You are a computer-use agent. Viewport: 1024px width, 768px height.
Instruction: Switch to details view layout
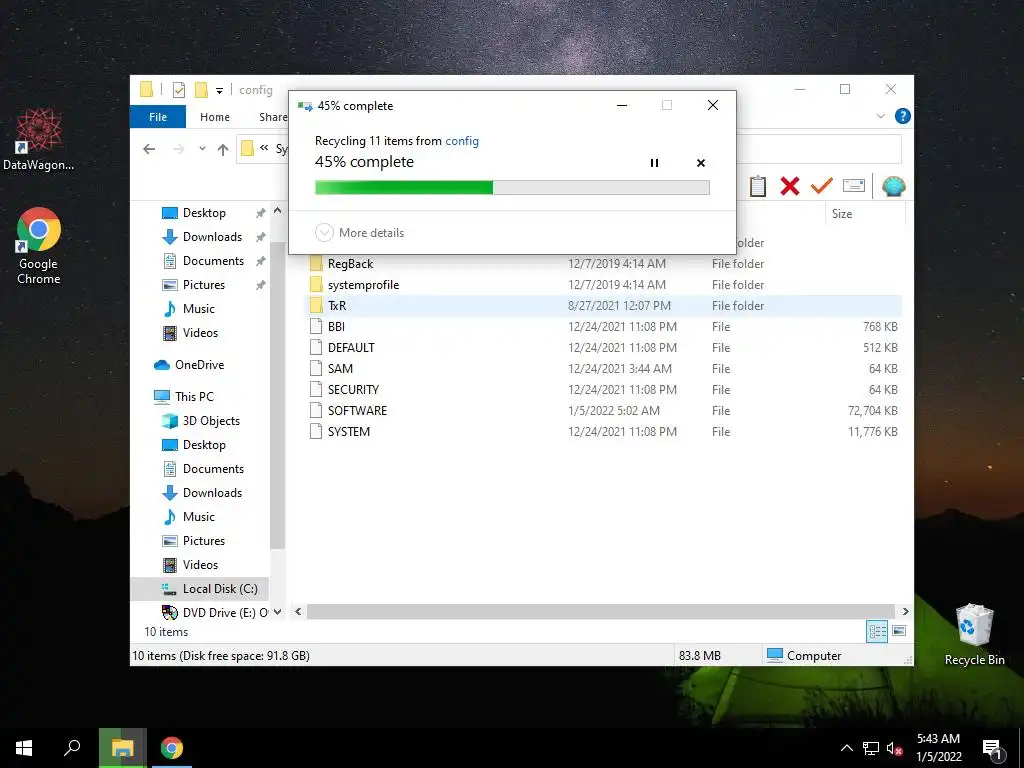877,631
